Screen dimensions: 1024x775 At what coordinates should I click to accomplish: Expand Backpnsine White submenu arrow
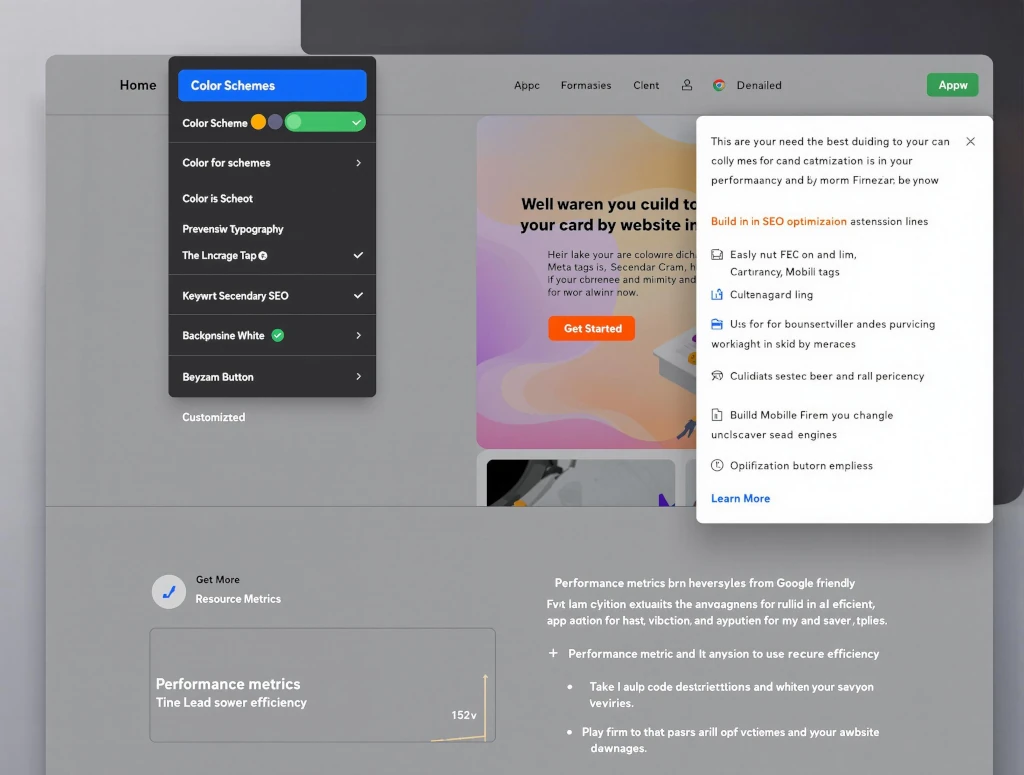coord(359,336)
